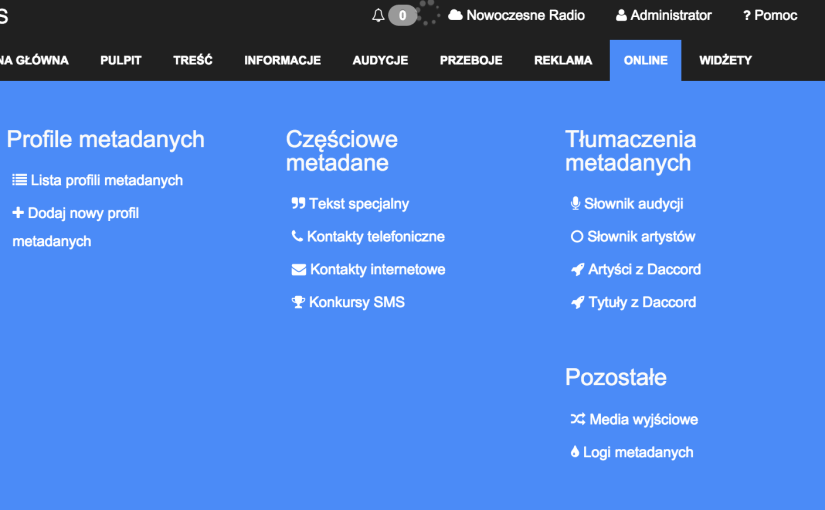Click the plus icon for Dodaj nowy profil
Viewport: 825px width, 510px height.
pyautogui.click(x=18, y=213)
